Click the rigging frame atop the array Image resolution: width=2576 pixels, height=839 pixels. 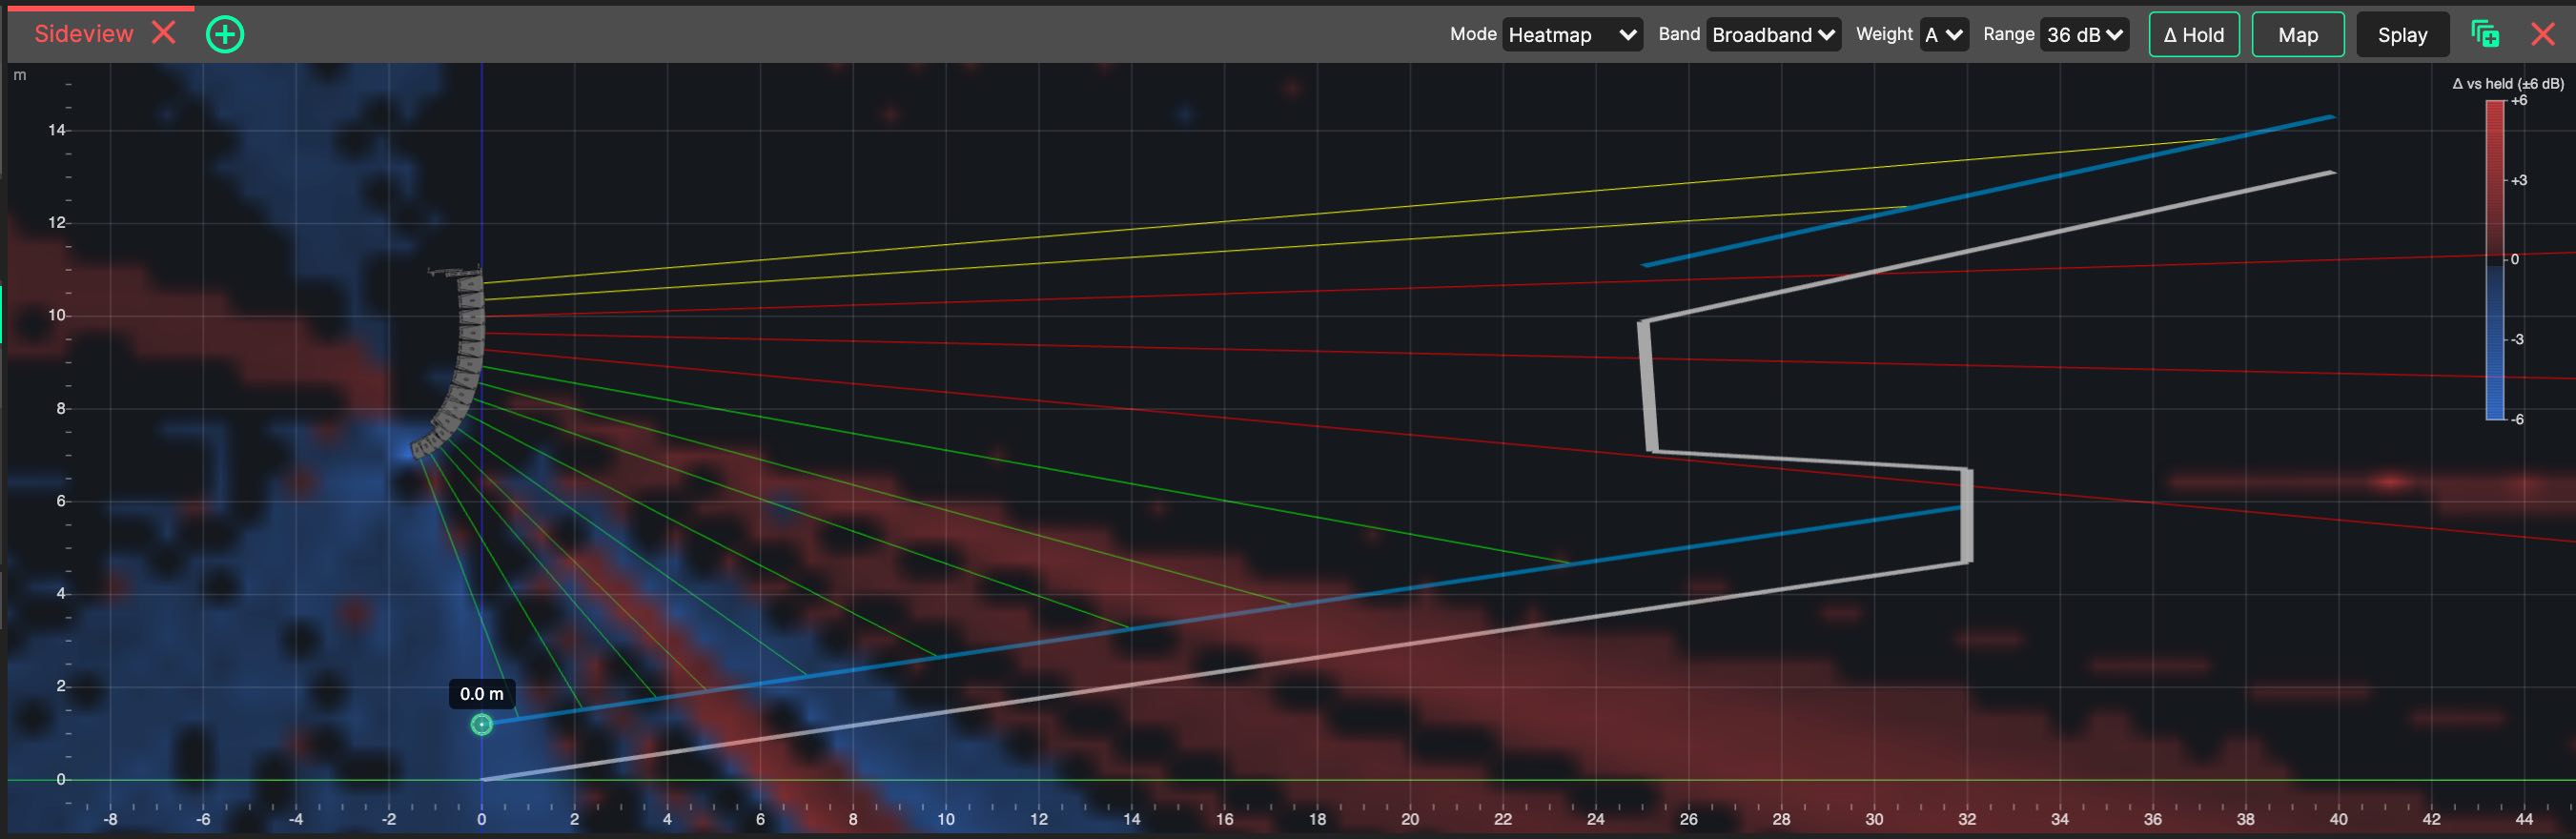[455, 270]
